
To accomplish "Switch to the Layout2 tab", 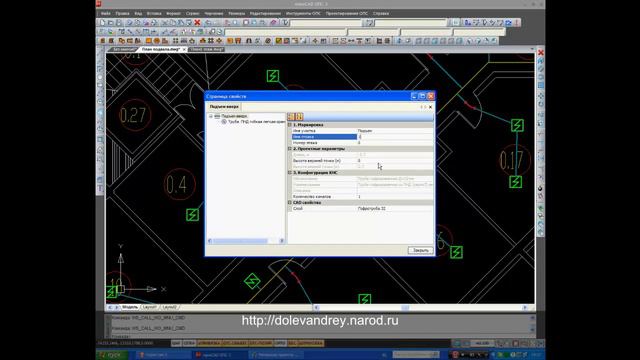I will [169, 307].
